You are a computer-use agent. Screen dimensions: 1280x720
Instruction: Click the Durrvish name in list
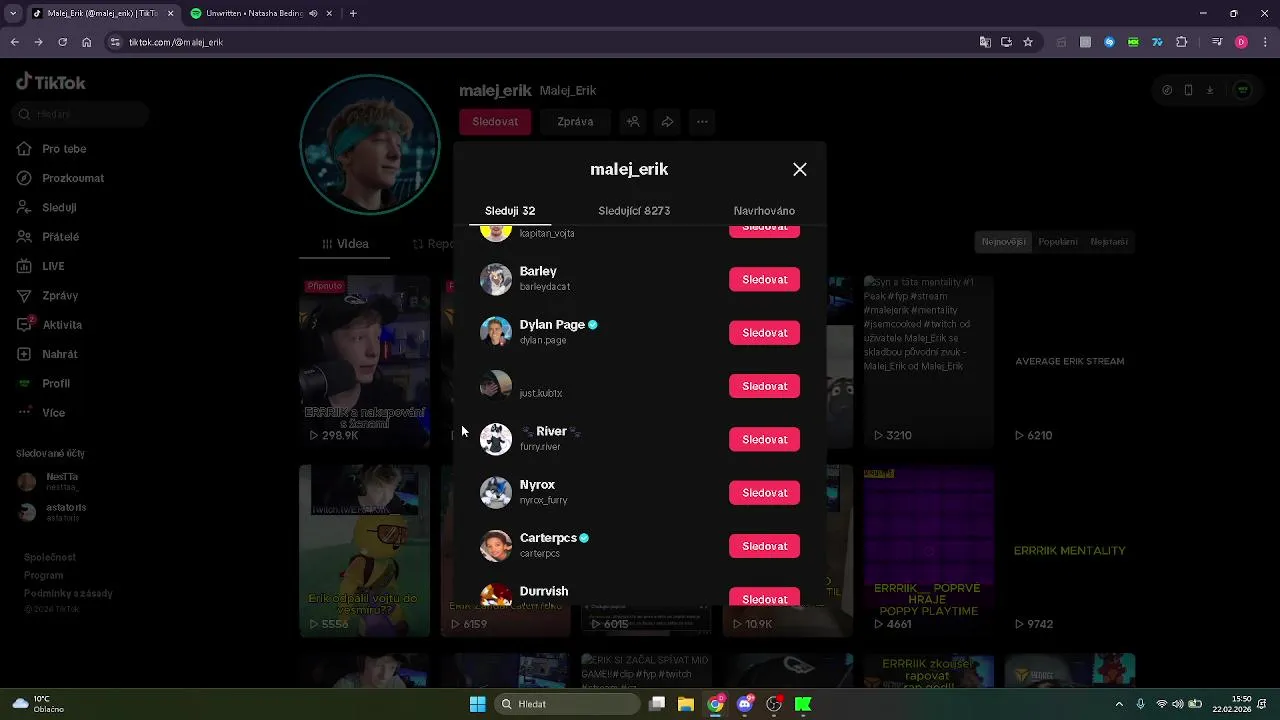[544, 591]
